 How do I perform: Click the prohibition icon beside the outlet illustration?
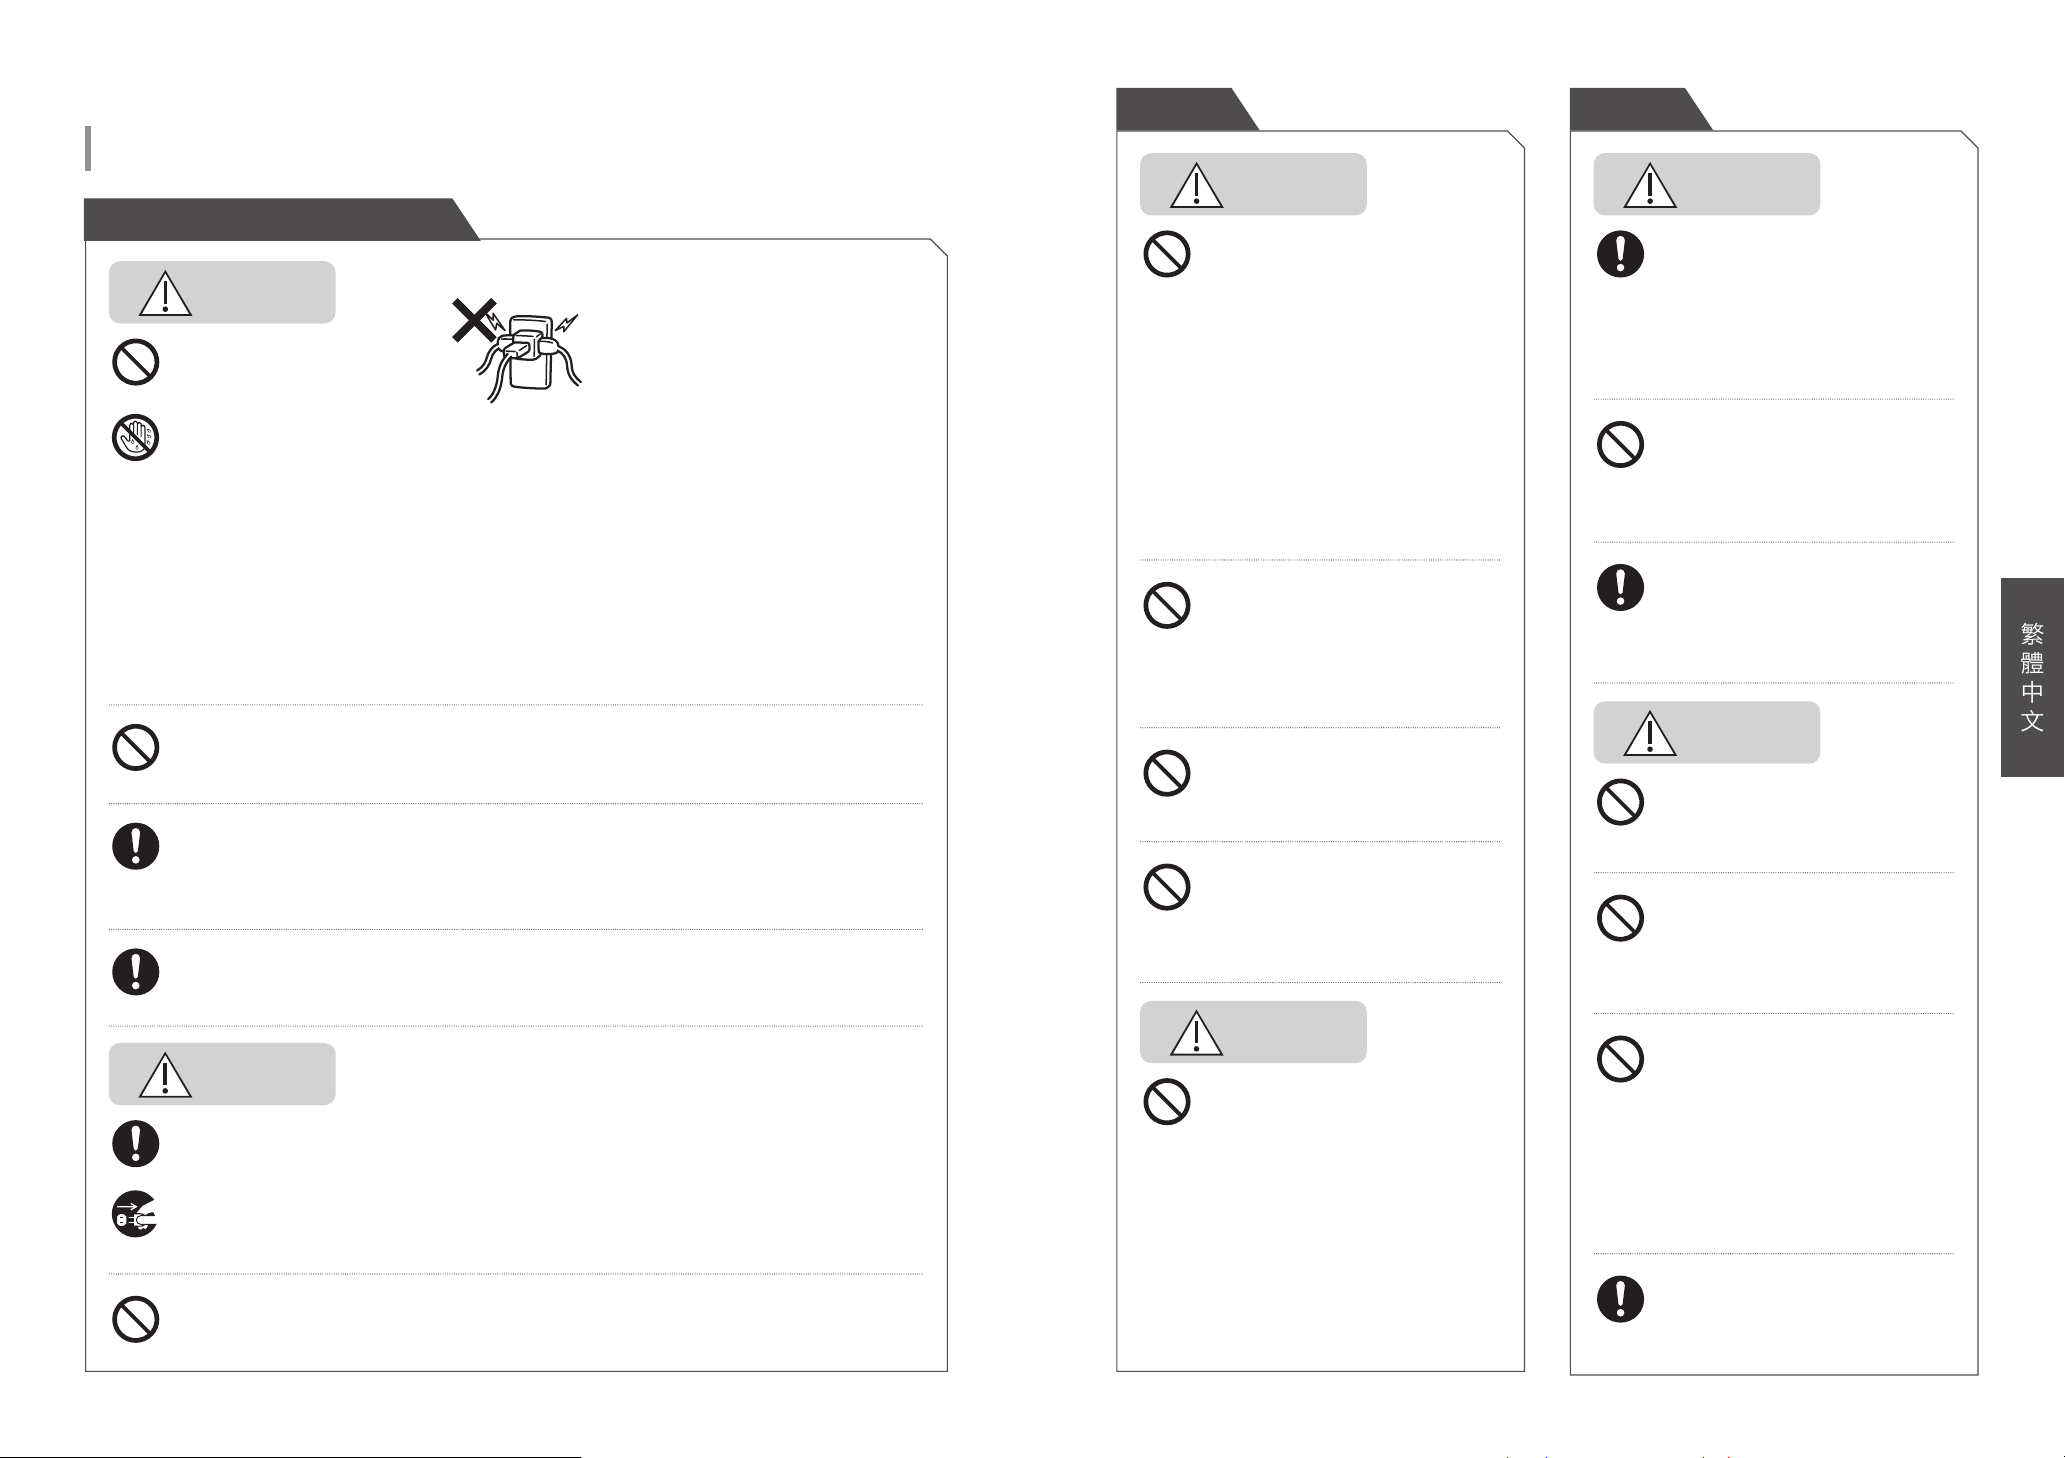coord(135,362)
